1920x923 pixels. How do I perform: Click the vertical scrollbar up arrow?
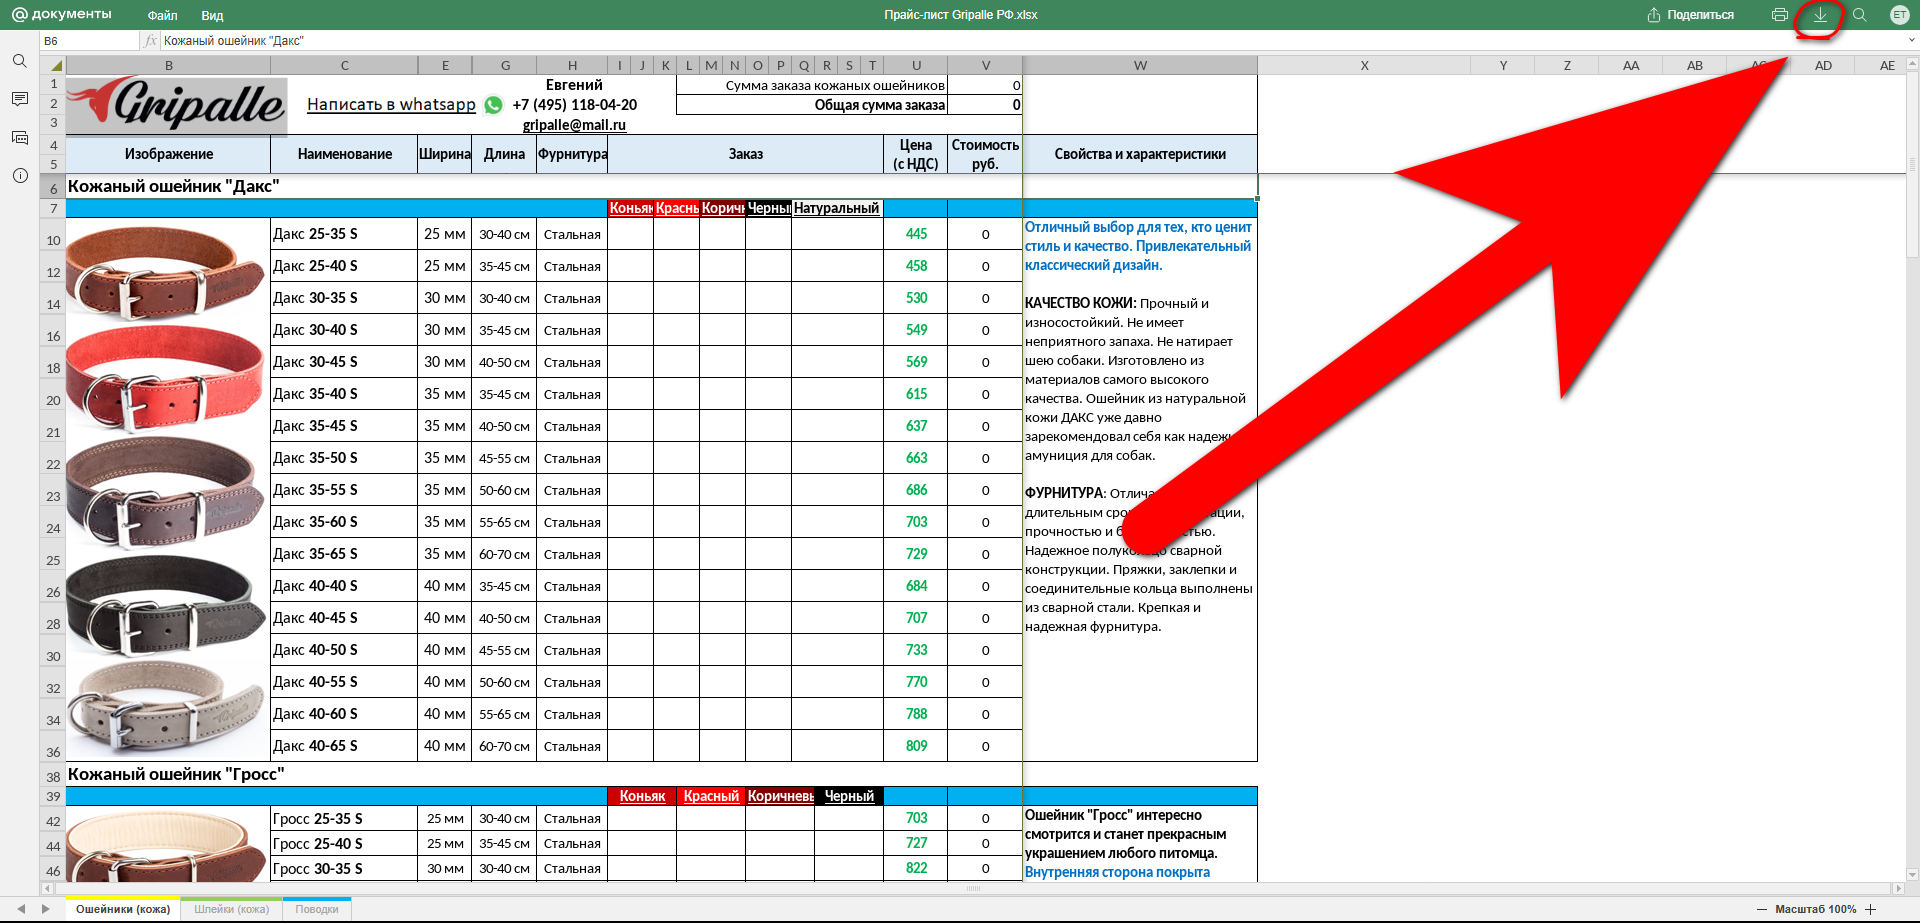click(x=1912, y=64)
